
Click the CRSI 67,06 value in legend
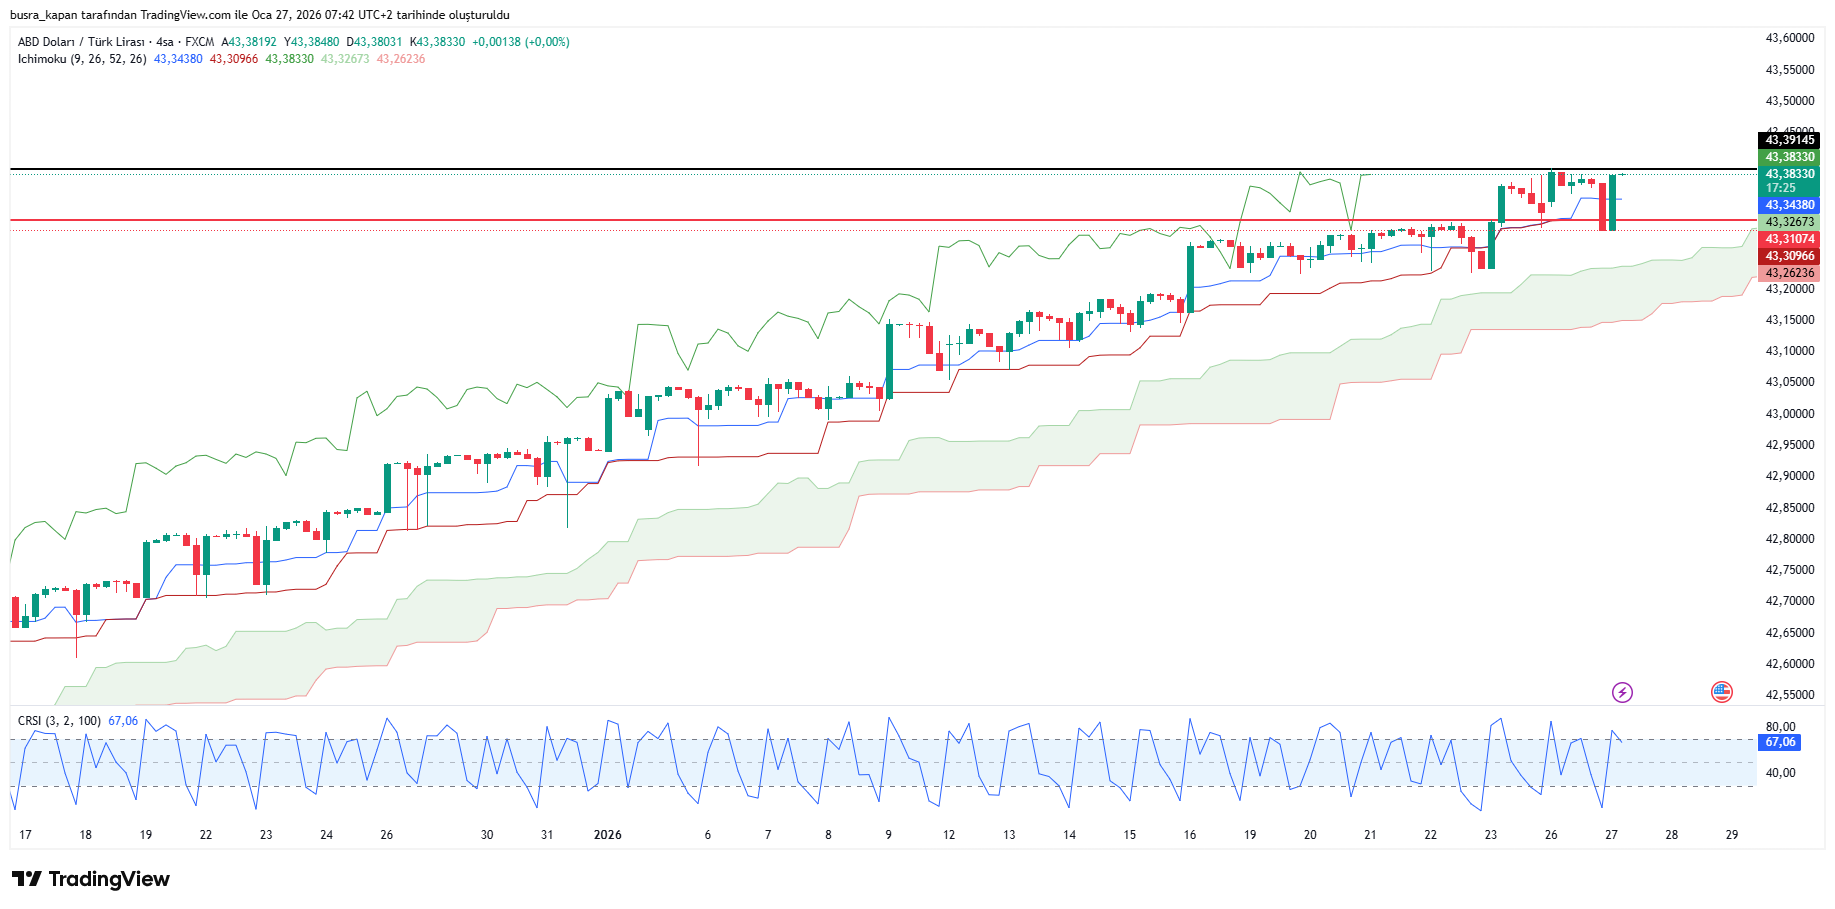click(123, 721)
